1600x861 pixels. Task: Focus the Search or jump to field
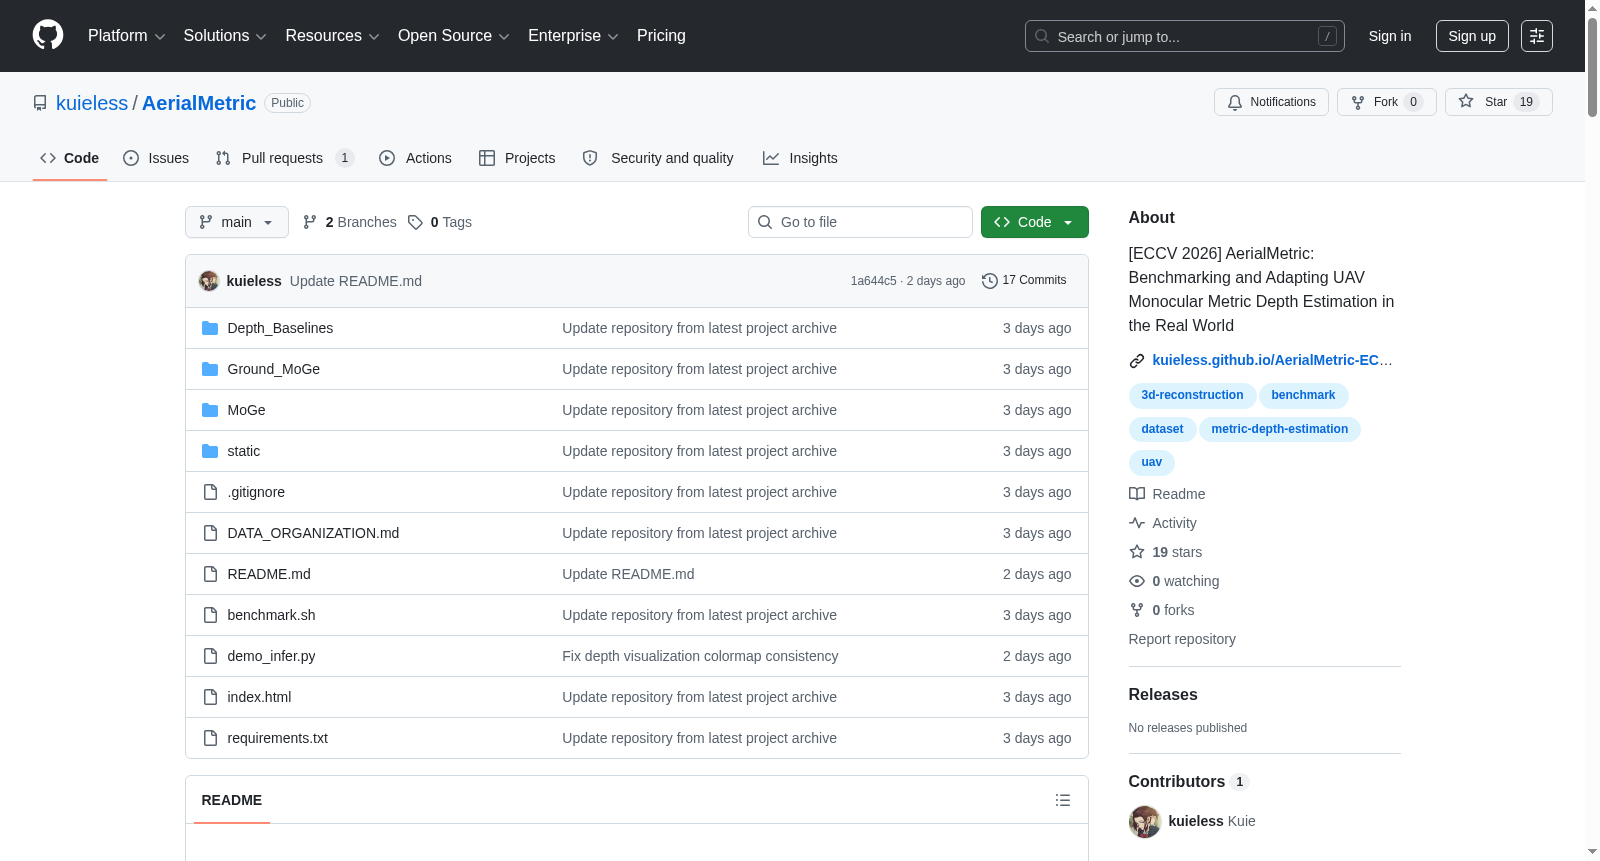1184,36
